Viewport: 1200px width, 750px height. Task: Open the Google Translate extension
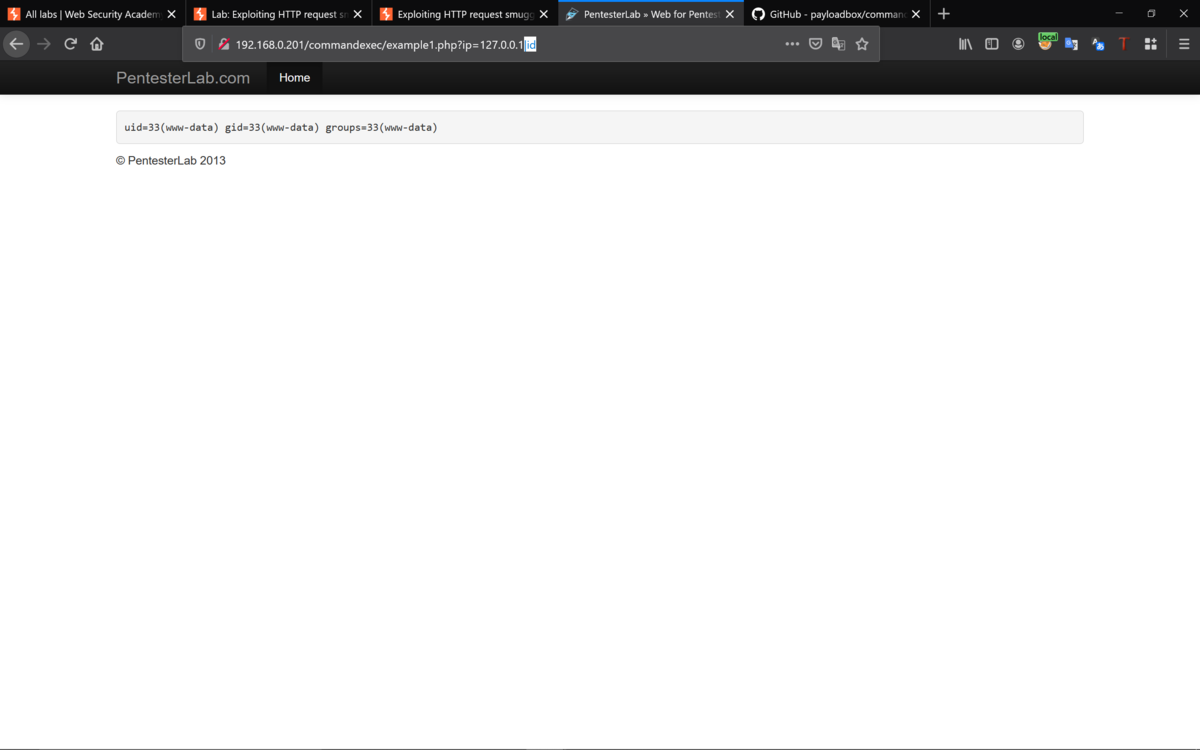click(x=1071, y=44)
